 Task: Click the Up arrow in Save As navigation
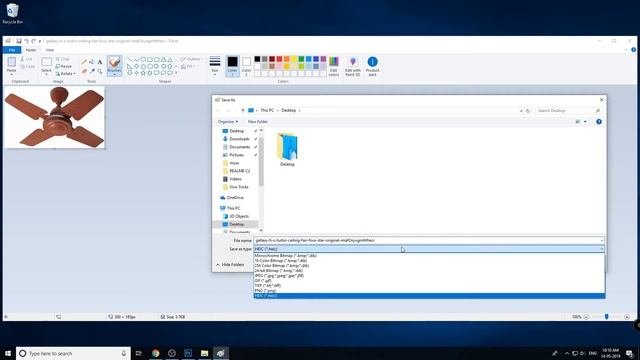pyautogui.click(x=243, y=111)
